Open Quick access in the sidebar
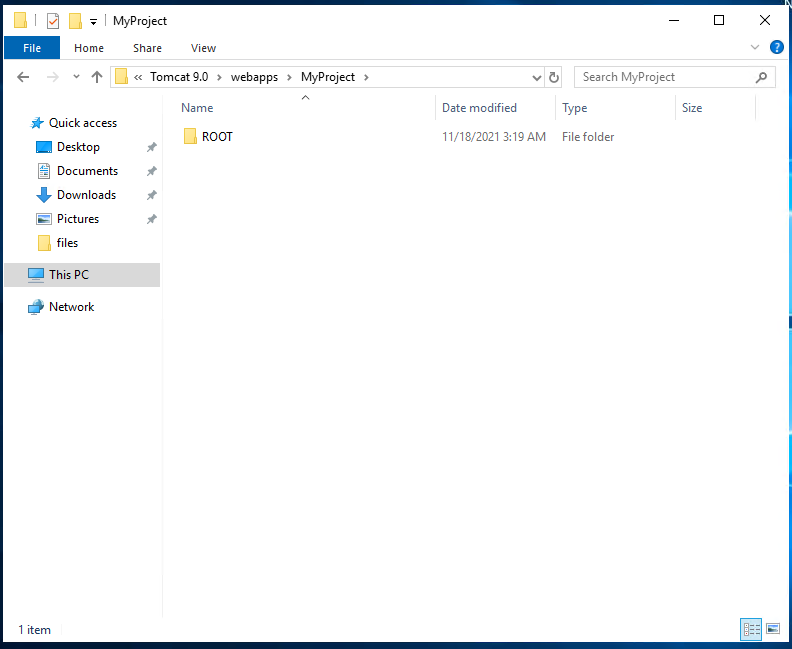This screenshot has height=649, width=792. 83,123
